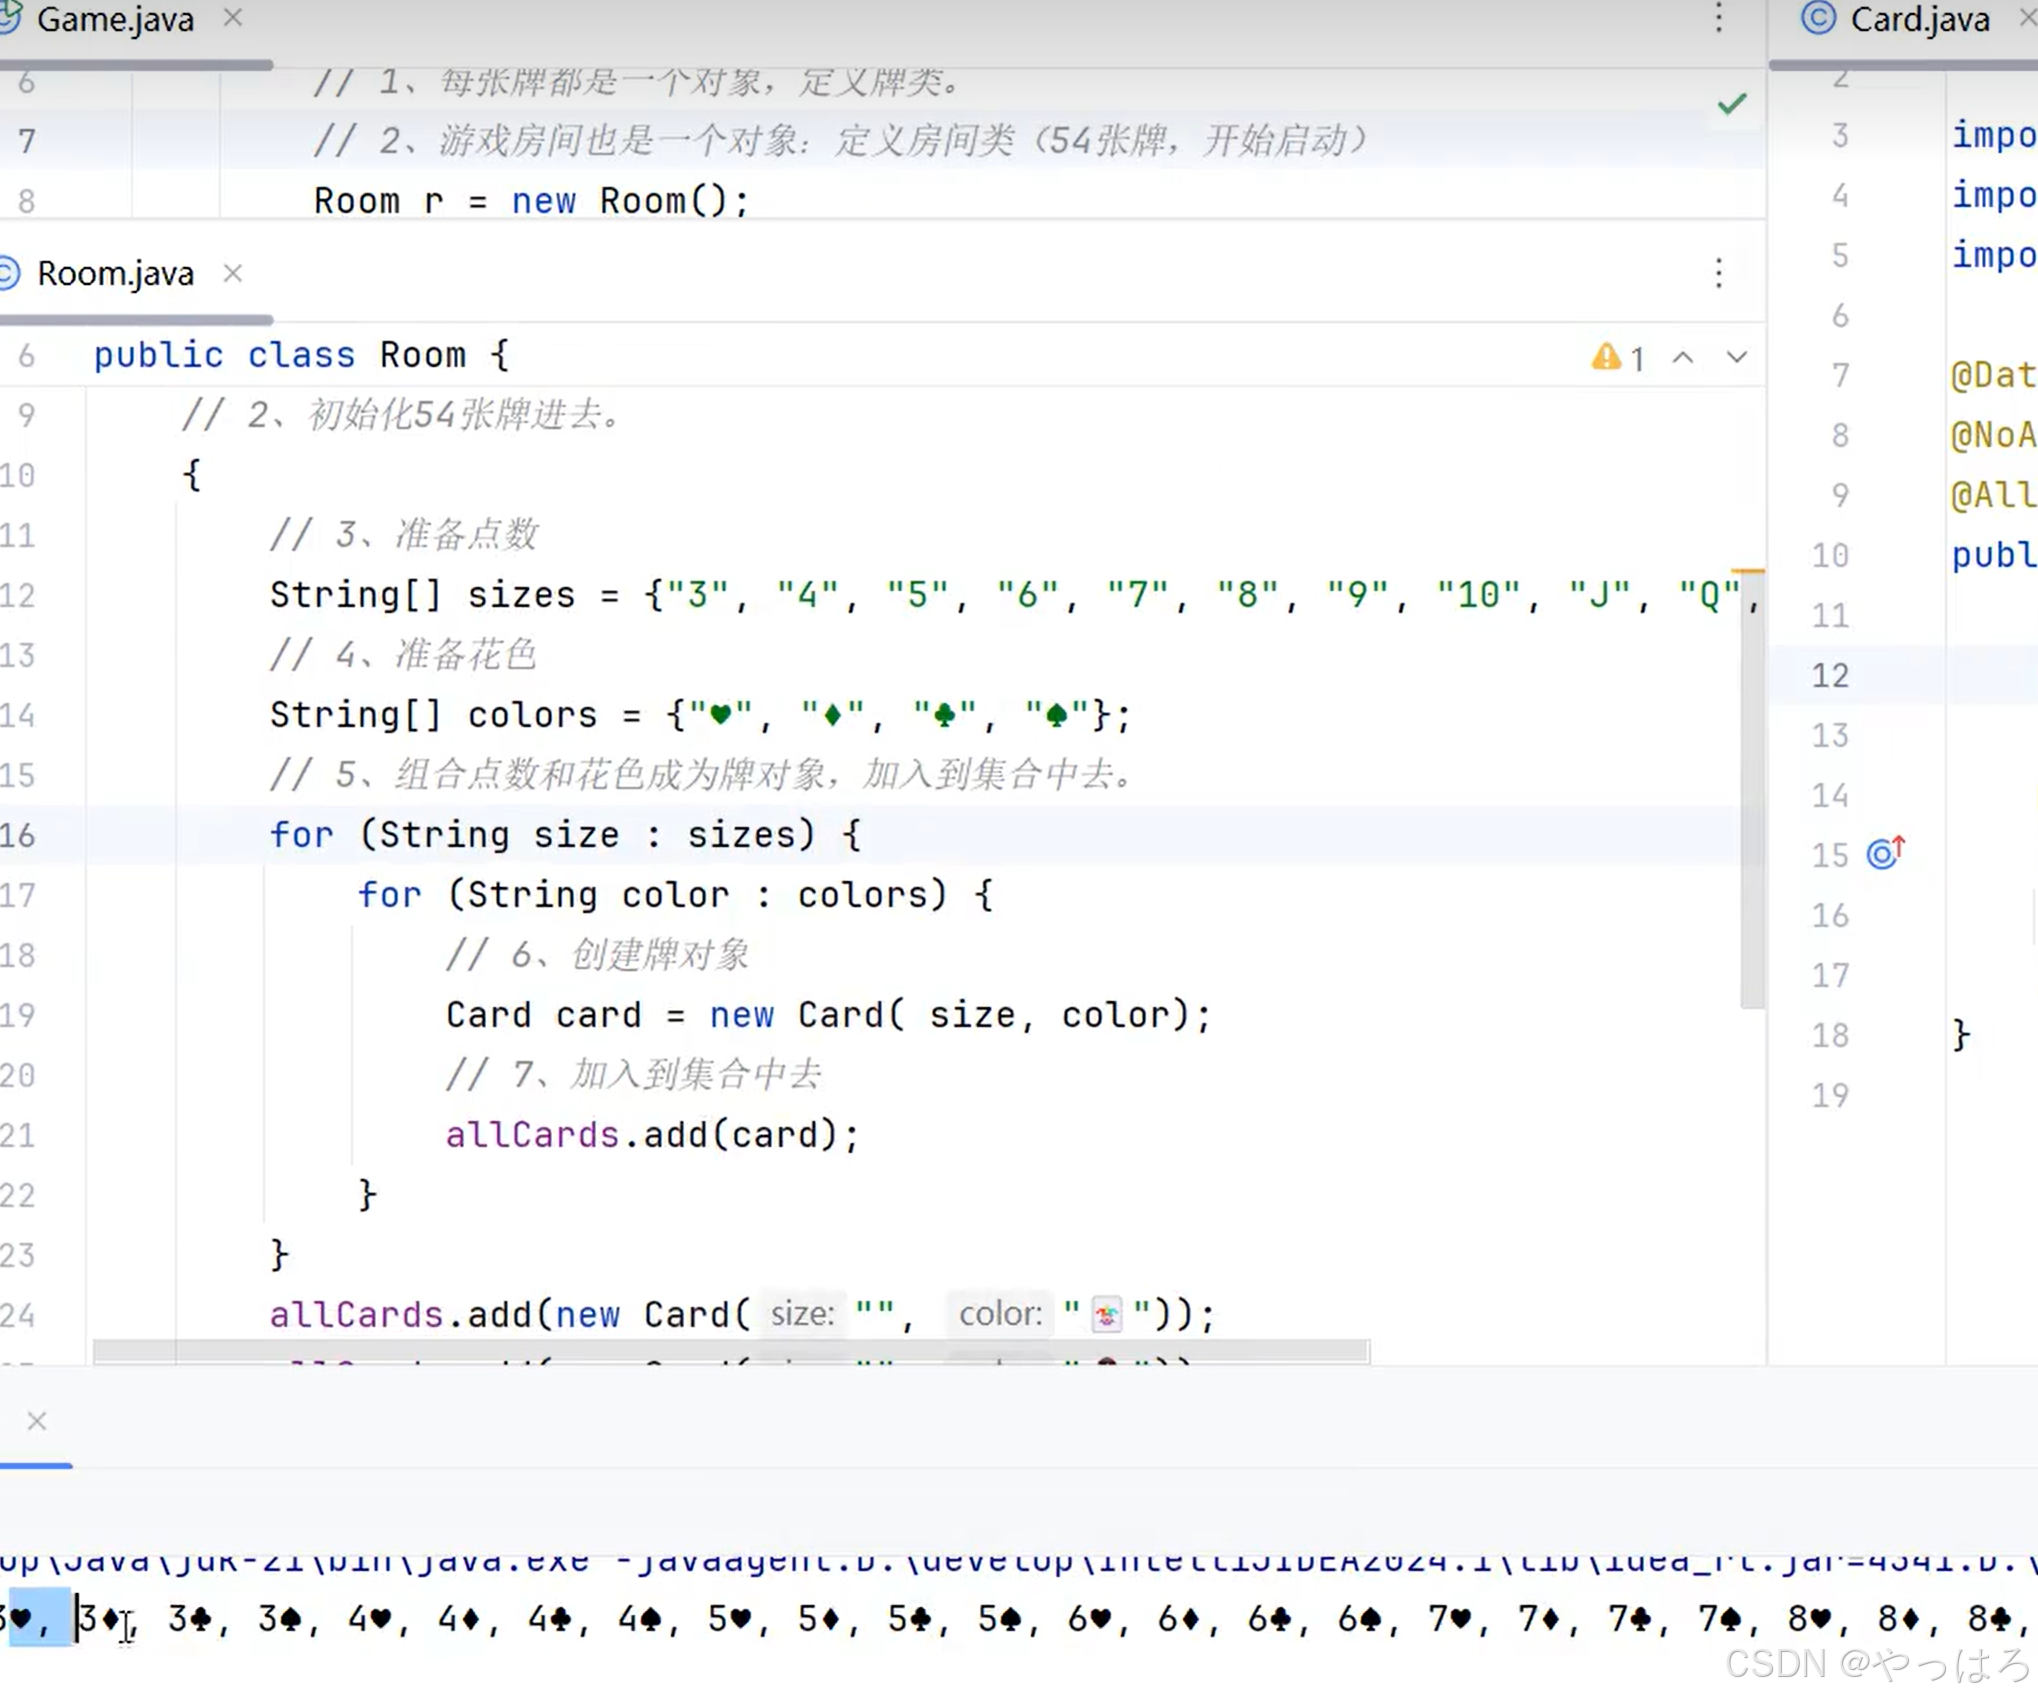Image resolution: width=2038 pixels, height=1698 pixels.
Task: Click the color parameter hint on line 24
Action: click(x=999, y=1314)
